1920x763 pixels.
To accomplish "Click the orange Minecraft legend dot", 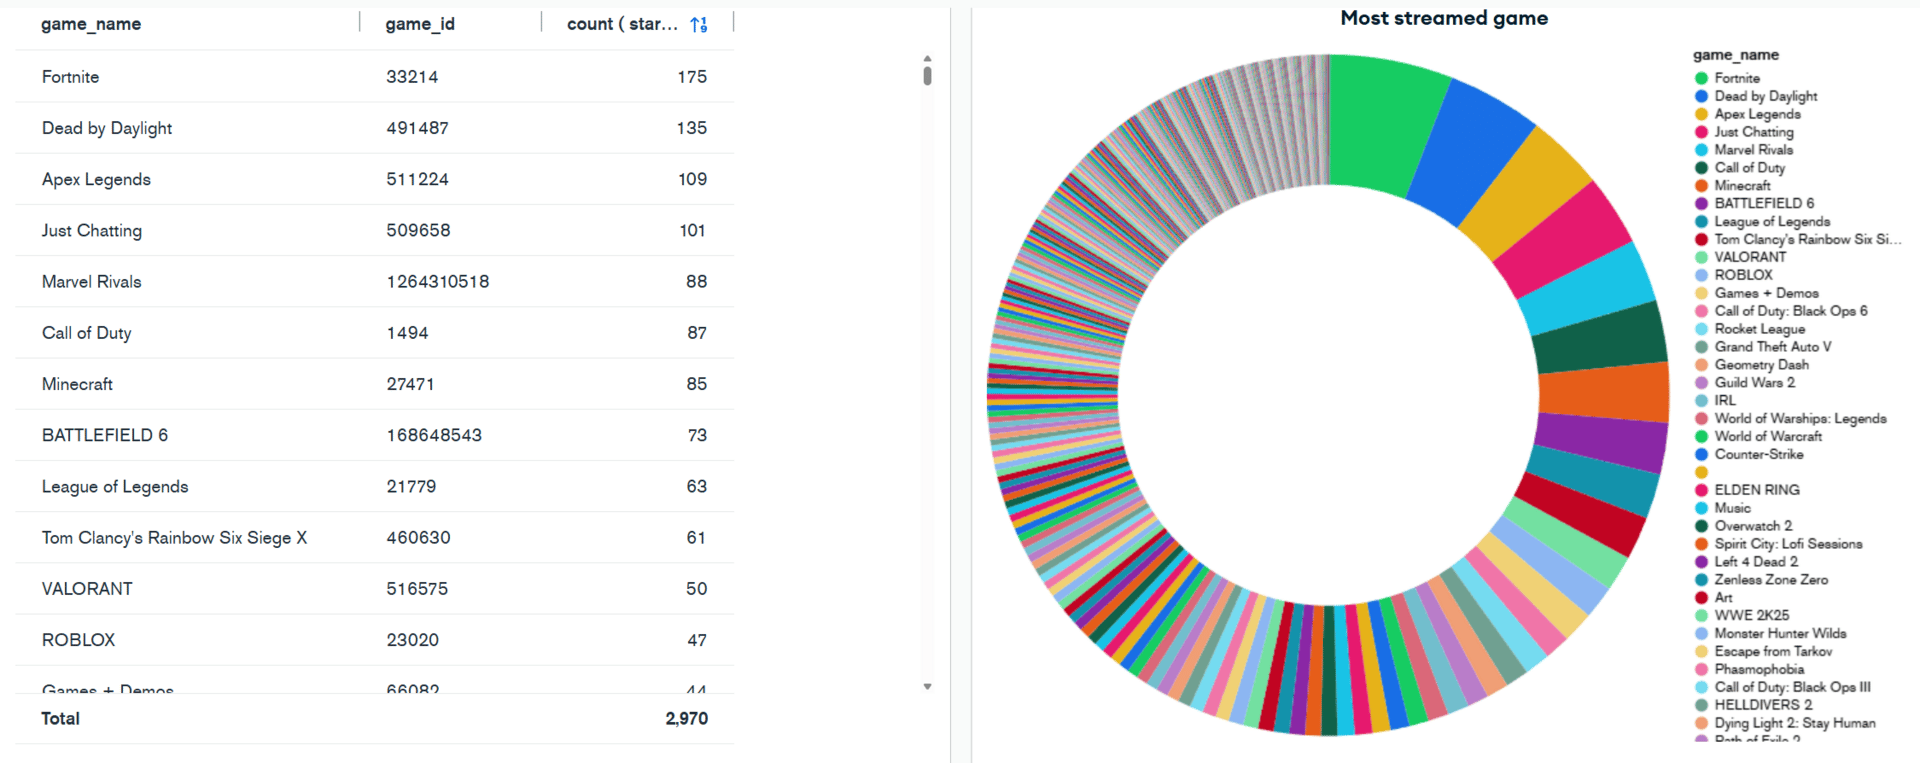I will tap(1701, 186).
